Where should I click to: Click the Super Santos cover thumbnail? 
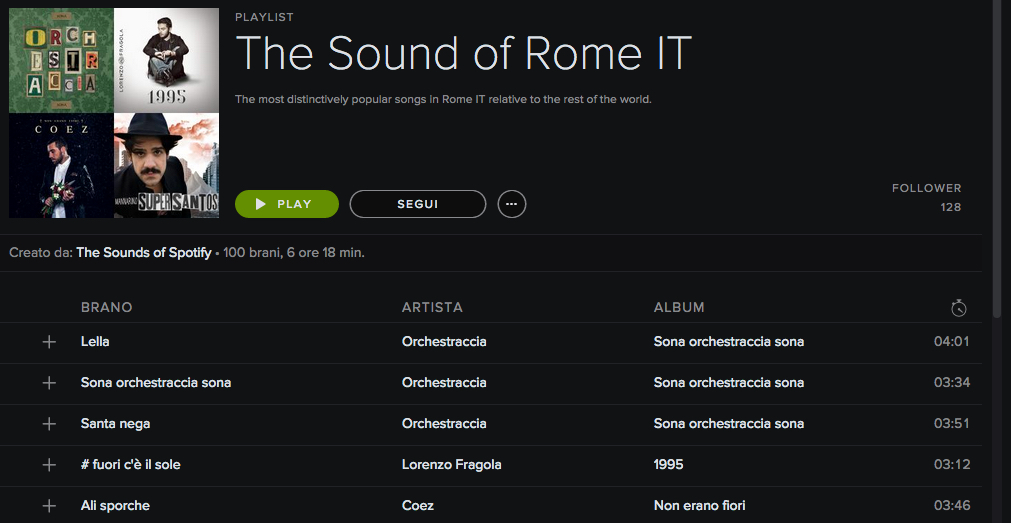pyautogui.click(x=166, y=165)
